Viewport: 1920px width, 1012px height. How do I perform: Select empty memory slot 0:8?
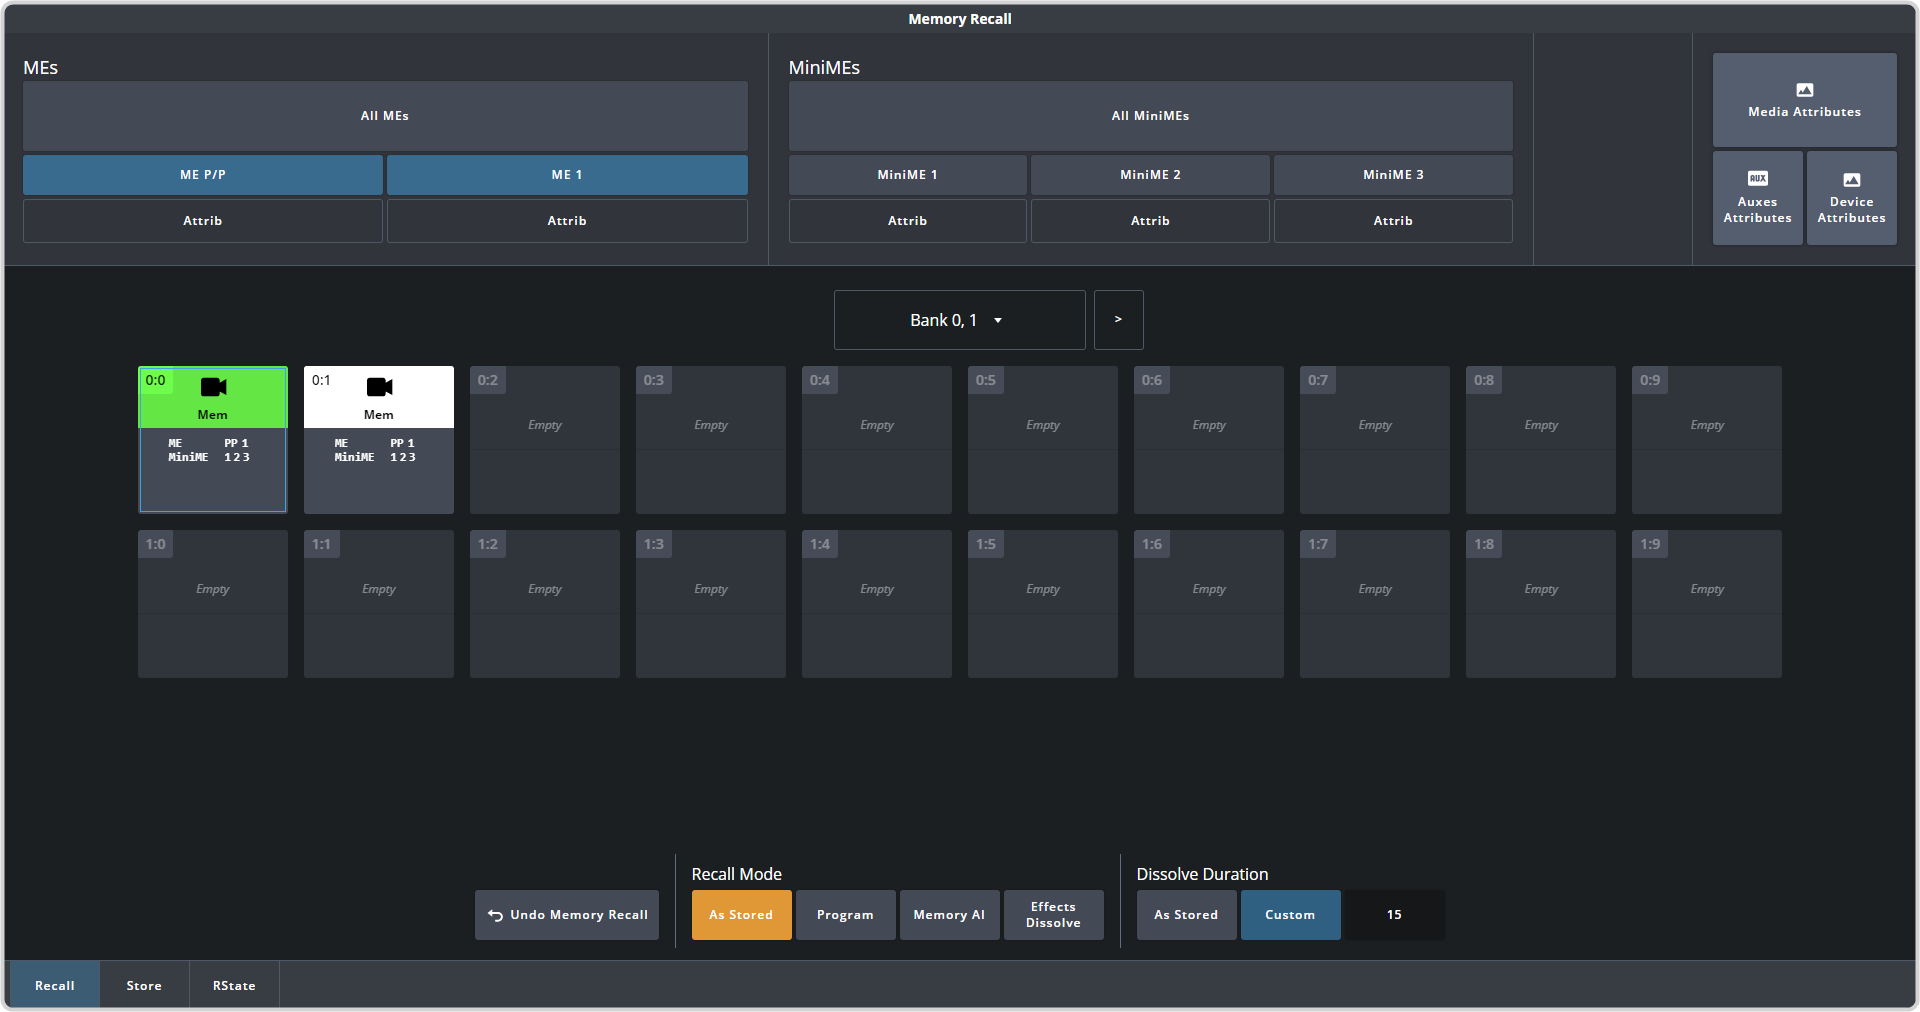[x=1541, y=440]
